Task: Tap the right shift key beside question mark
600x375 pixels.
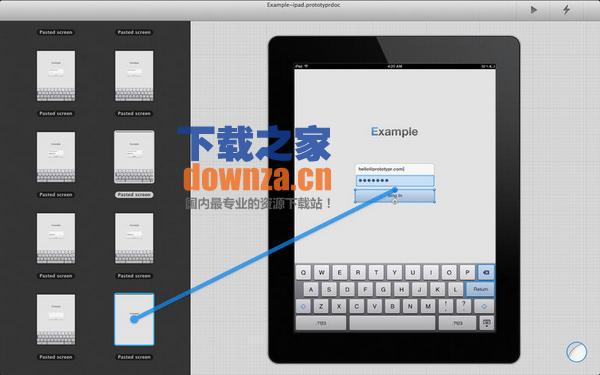Action: 484,306
